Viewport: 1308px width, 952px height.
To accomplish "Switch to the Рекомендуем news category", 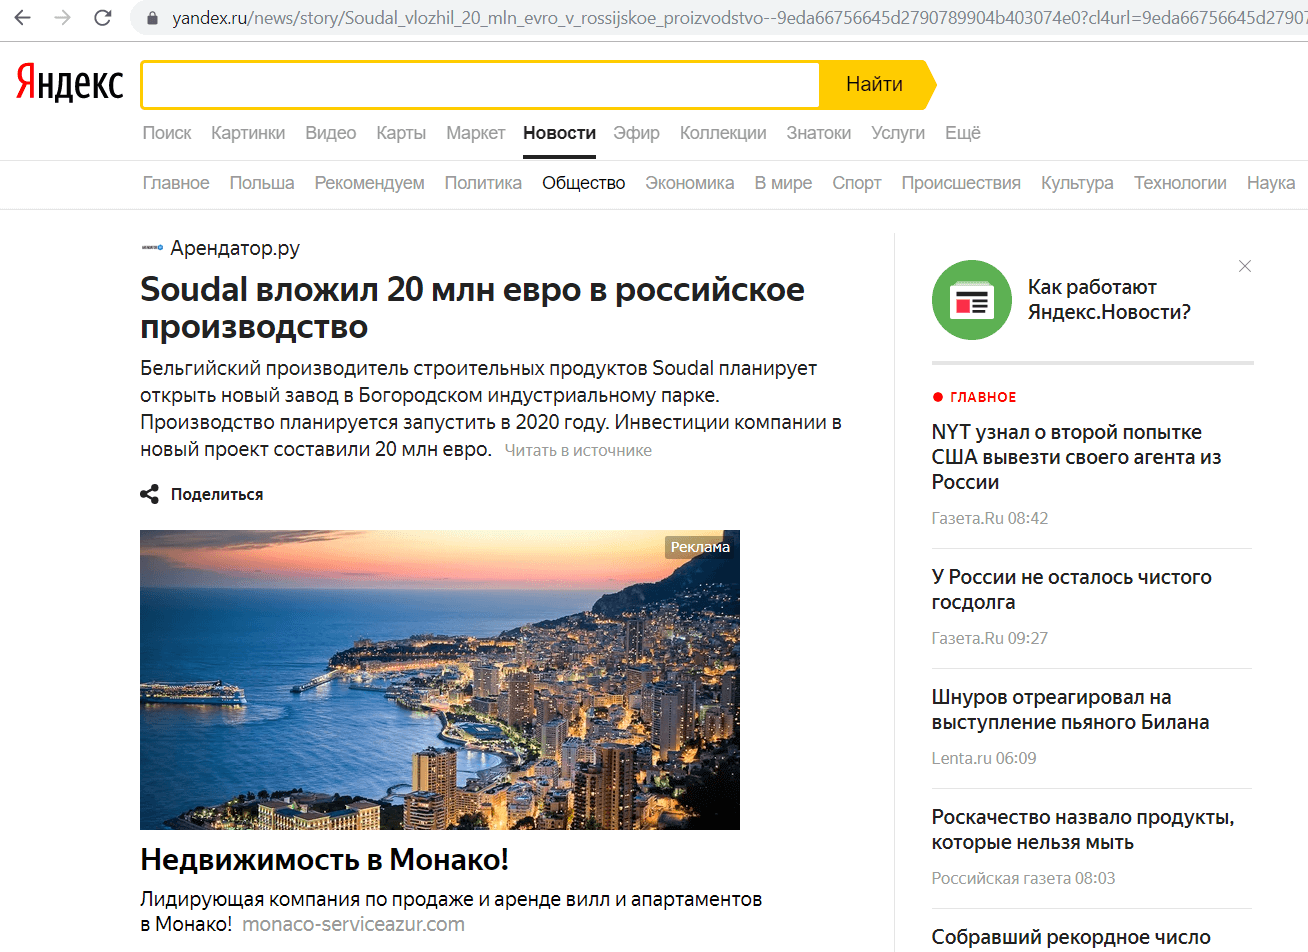I will coord(370,183).
